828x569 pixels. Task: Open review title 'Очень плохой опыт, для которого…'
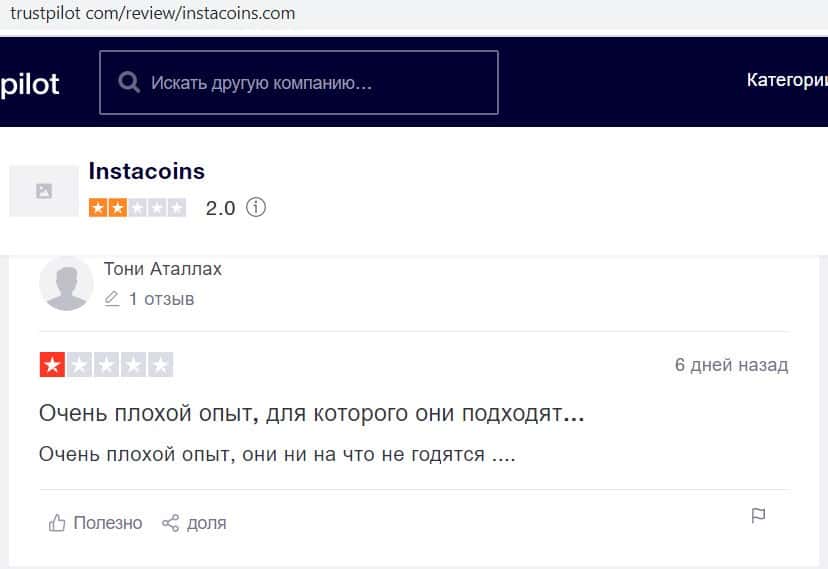click(312, 413)
